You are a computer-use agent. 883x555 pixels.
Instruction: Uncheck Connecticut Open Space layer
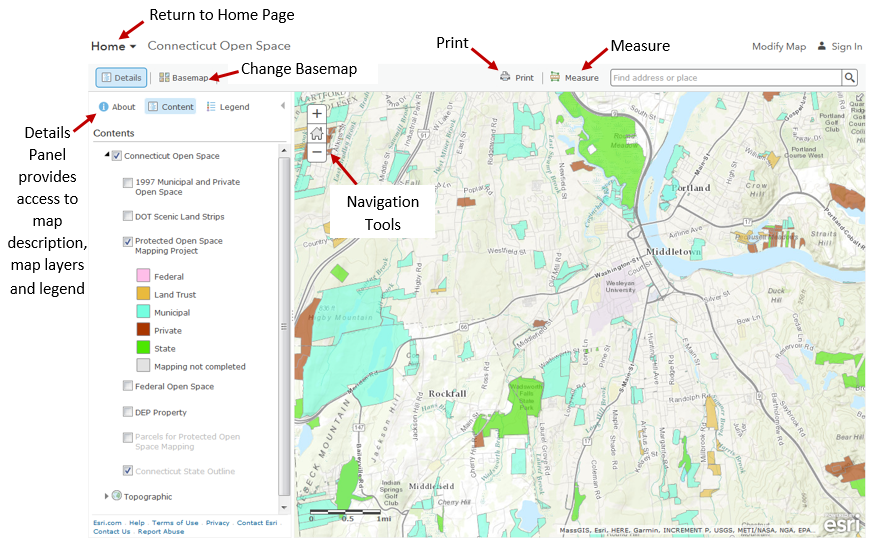[x=117, y=156]
